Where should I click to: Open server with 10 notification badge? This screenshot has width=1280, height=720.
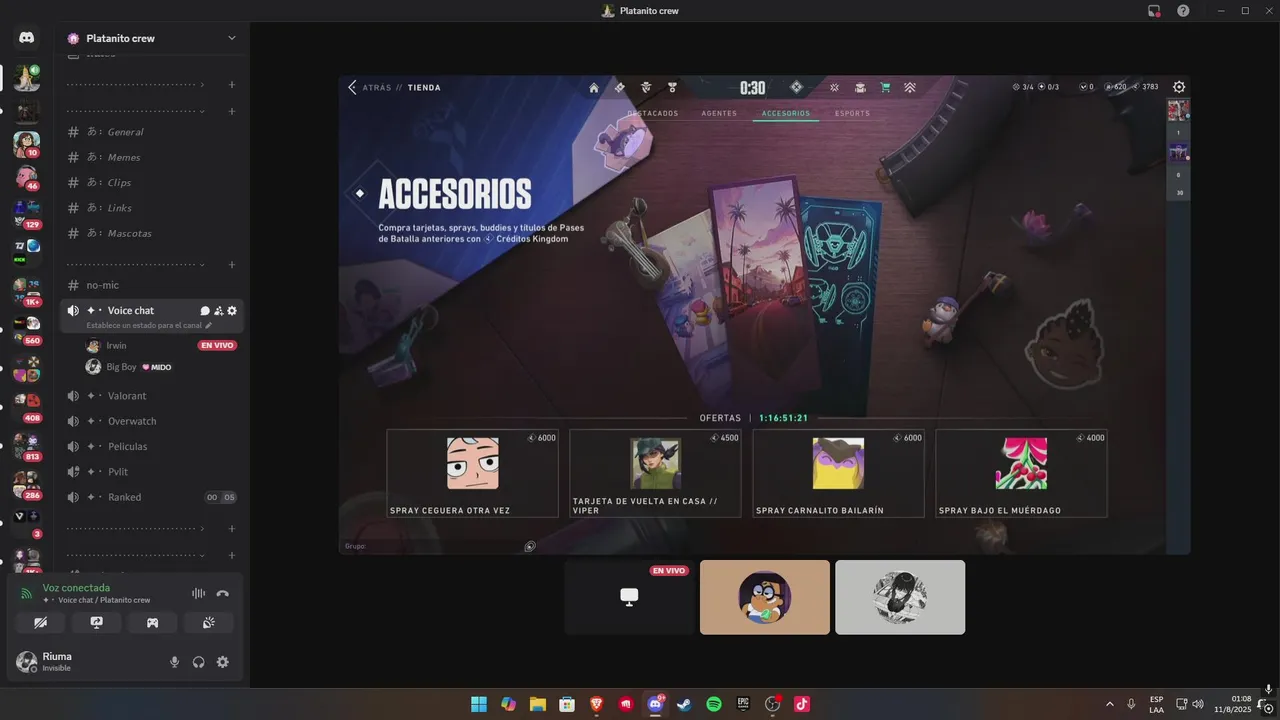(x=27, y=144)
